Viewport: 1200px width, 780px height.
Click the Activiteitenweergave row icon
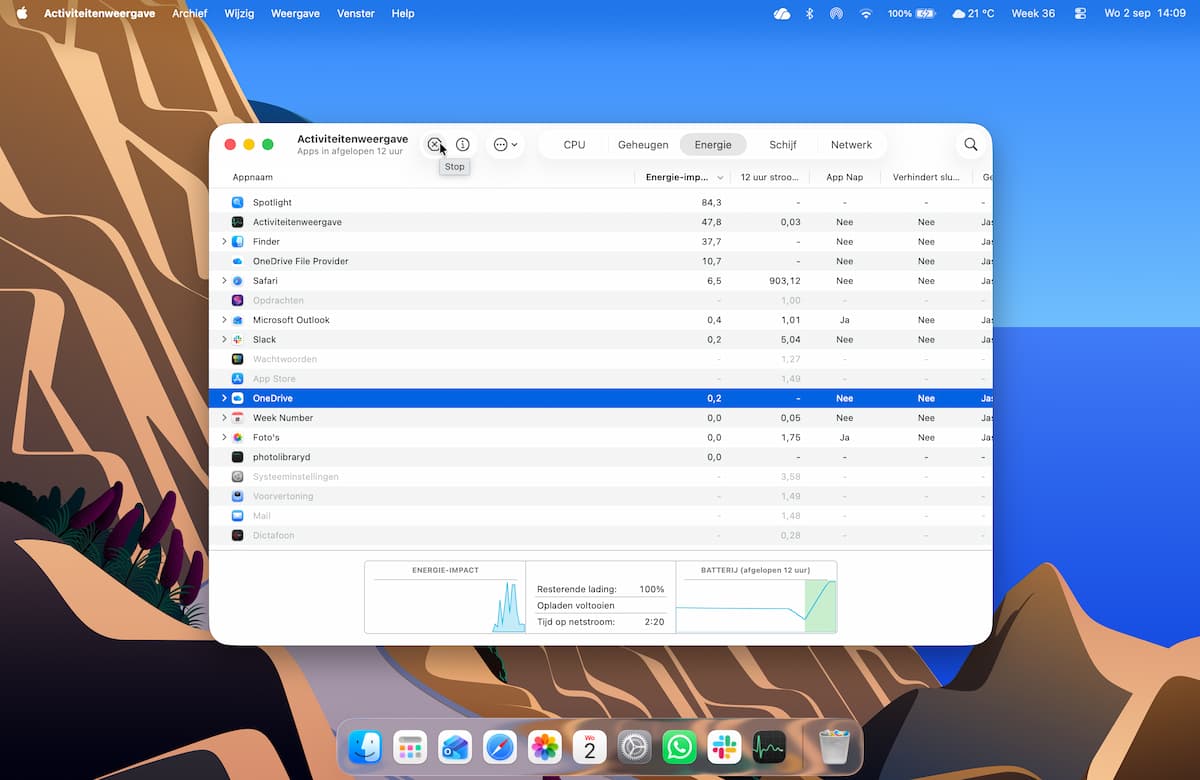(x=238, y=222)
